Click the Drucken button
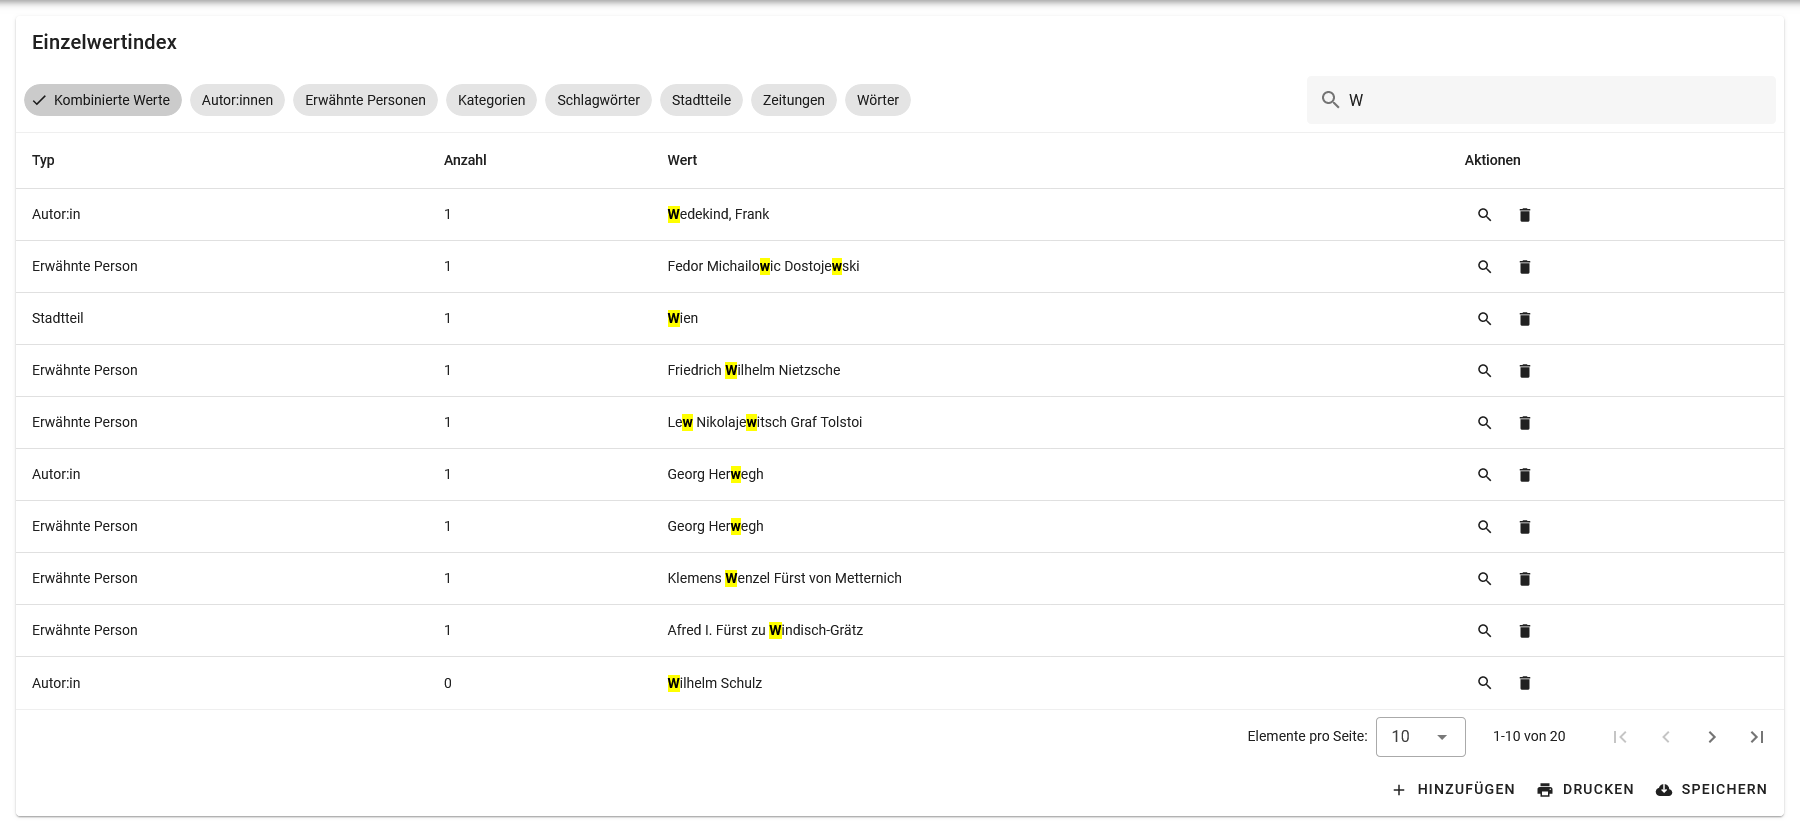Viewport: 1800px width, 831px height. (1585, 789)
